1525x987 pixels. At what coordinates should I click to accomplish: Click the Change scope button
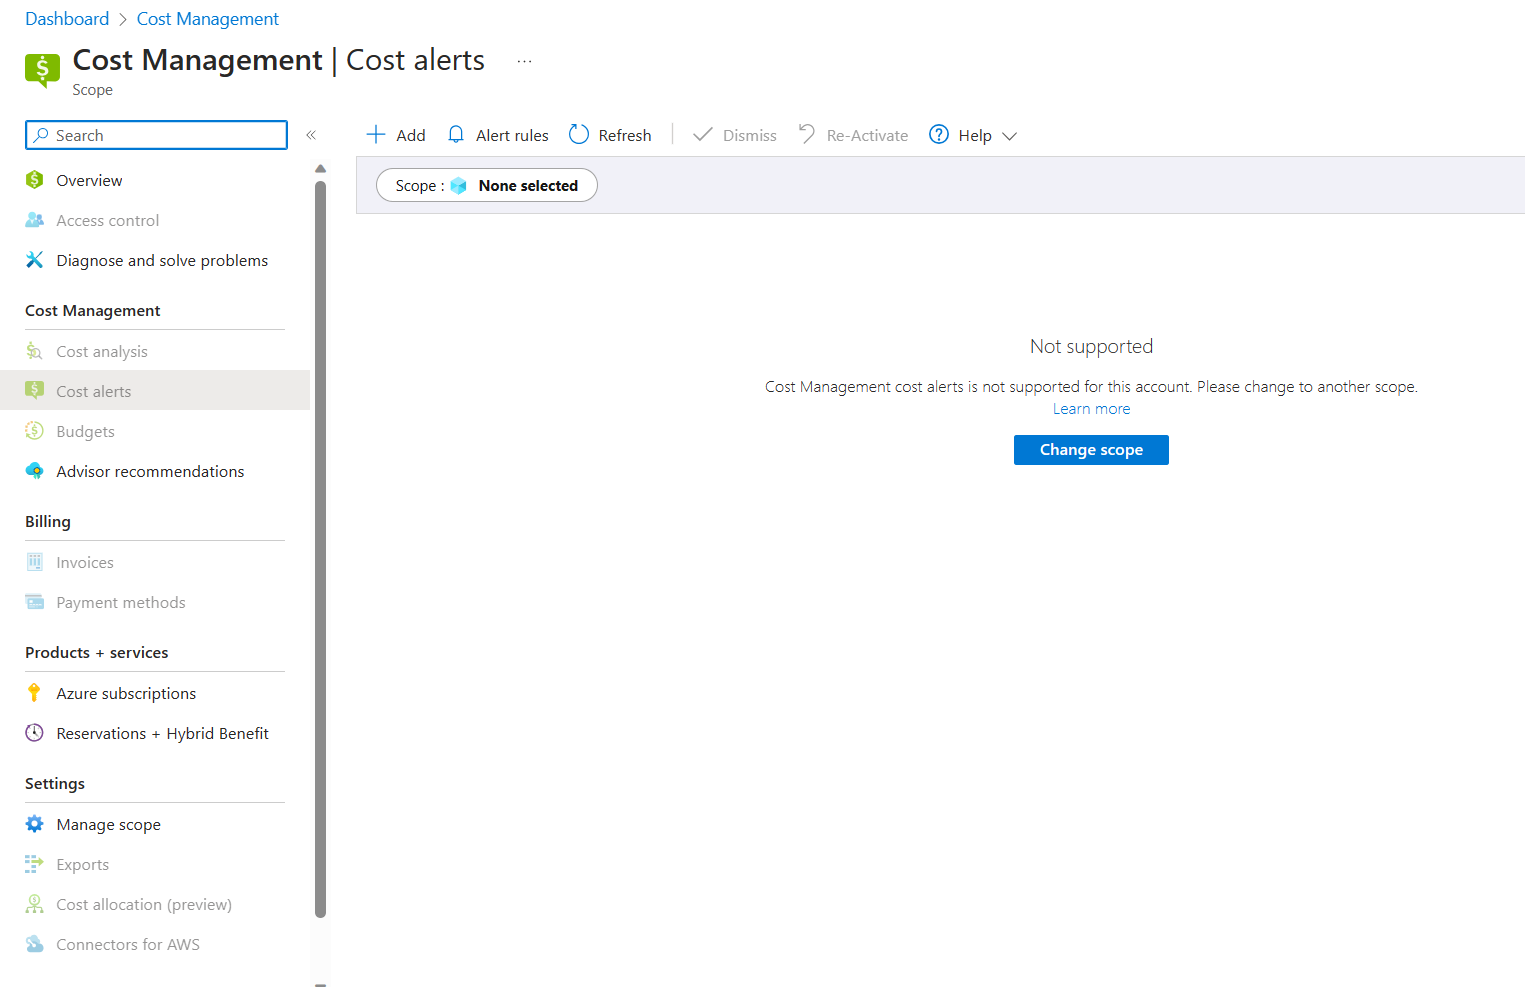[1091, 450]
